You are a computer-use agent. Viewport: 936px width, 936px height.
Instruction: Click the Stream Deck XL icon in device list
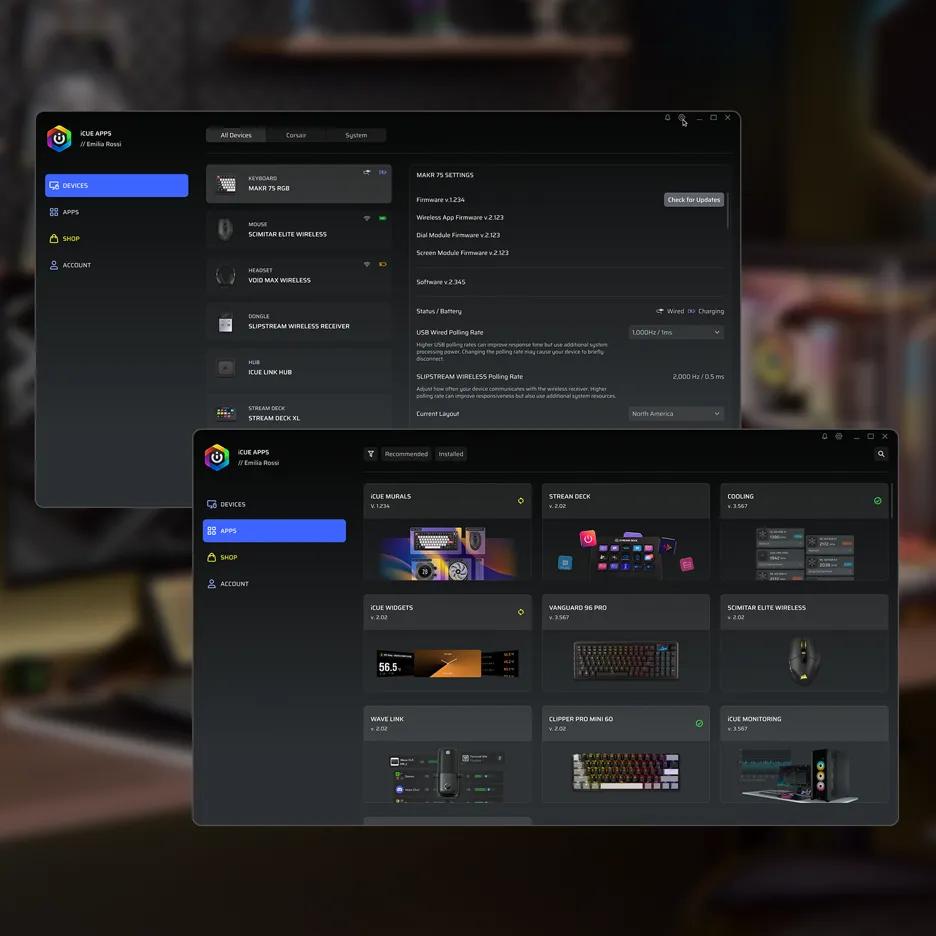[226, 413]
